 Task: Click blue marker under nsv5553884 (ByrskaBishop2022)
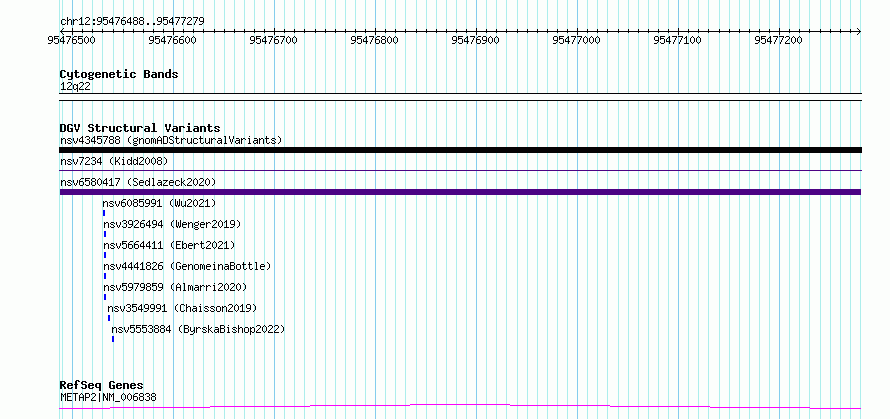[113, 339]
